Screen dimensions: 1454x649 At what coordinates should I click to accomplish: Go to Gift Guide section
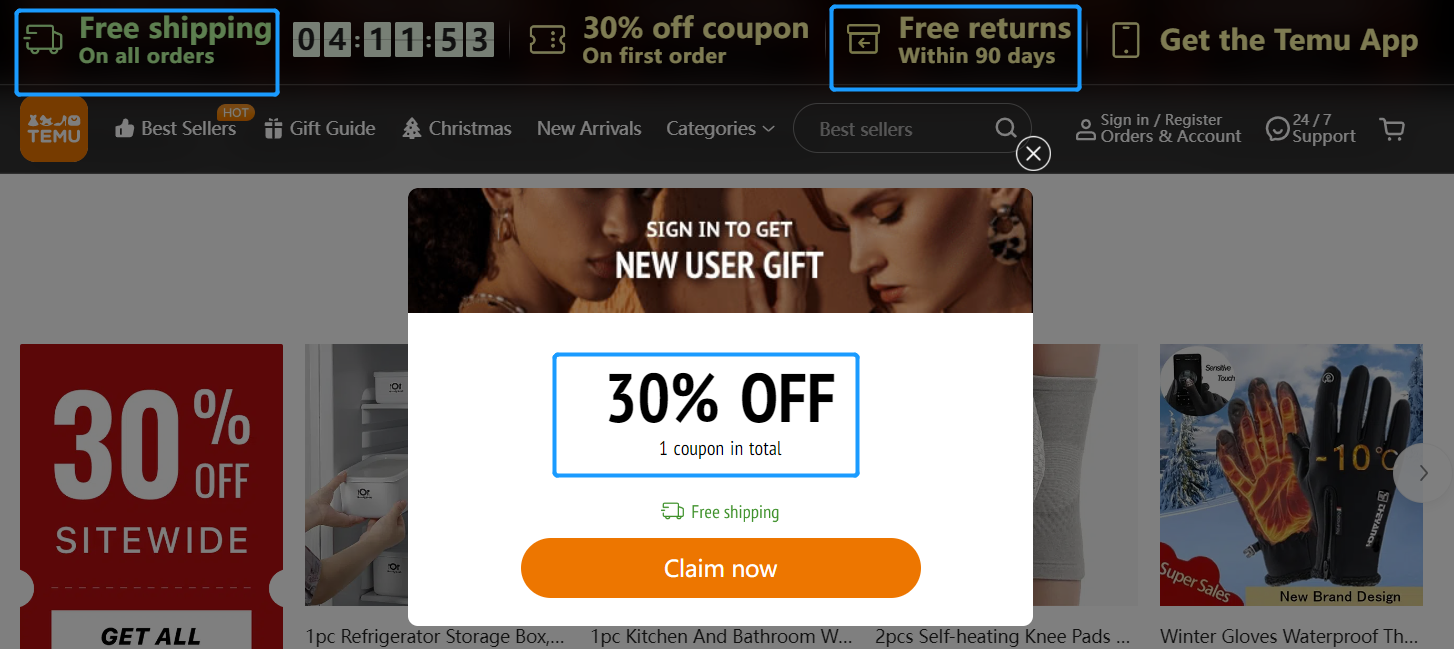320,128
